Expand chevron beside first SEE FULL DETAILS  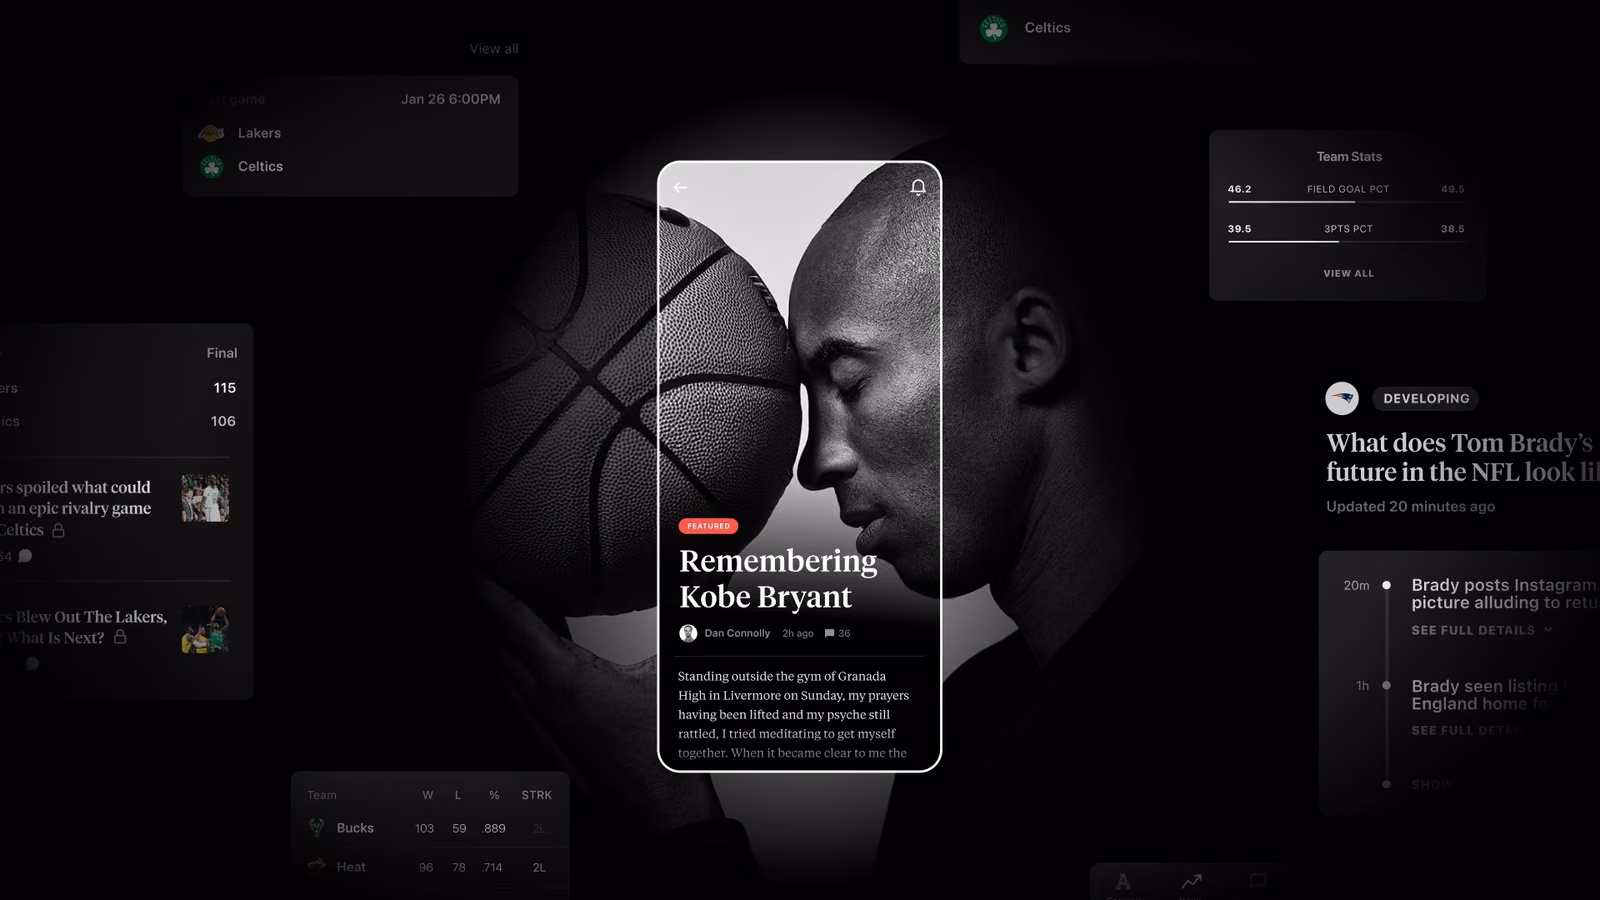(1548, 630)
